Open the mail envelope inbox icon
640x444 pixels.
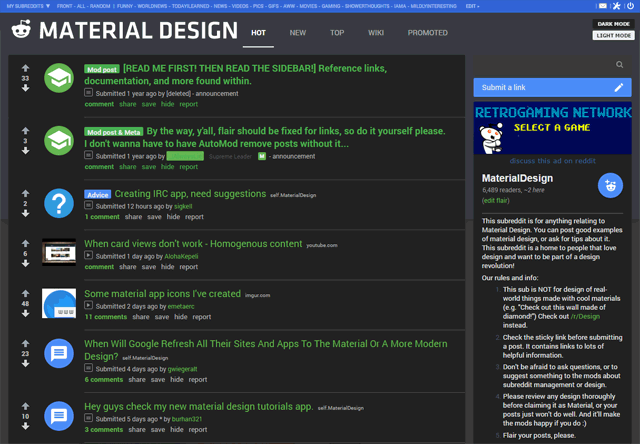pyautogui.click(x=602, y=6)
